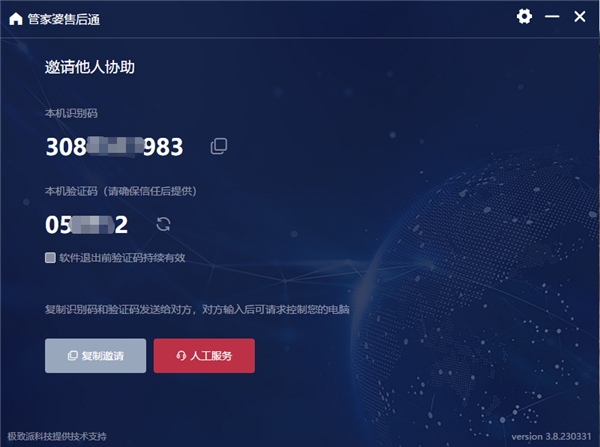
Task: Click the 本机验证码（请确保信任后提供）label
Action: pos(121,191)
